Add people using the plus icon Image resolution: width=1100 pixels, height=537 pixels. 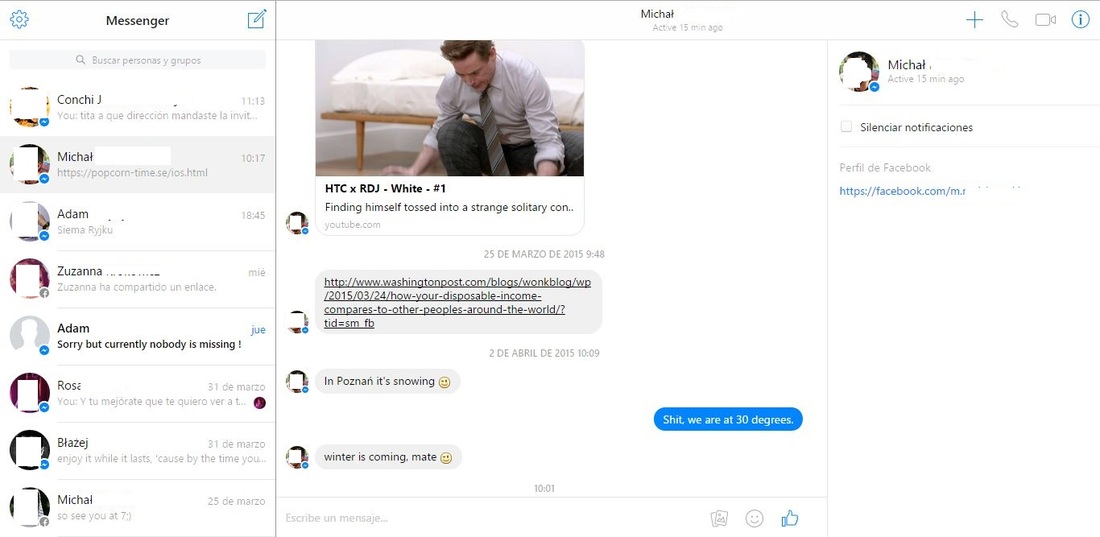[x=974, y=20]
